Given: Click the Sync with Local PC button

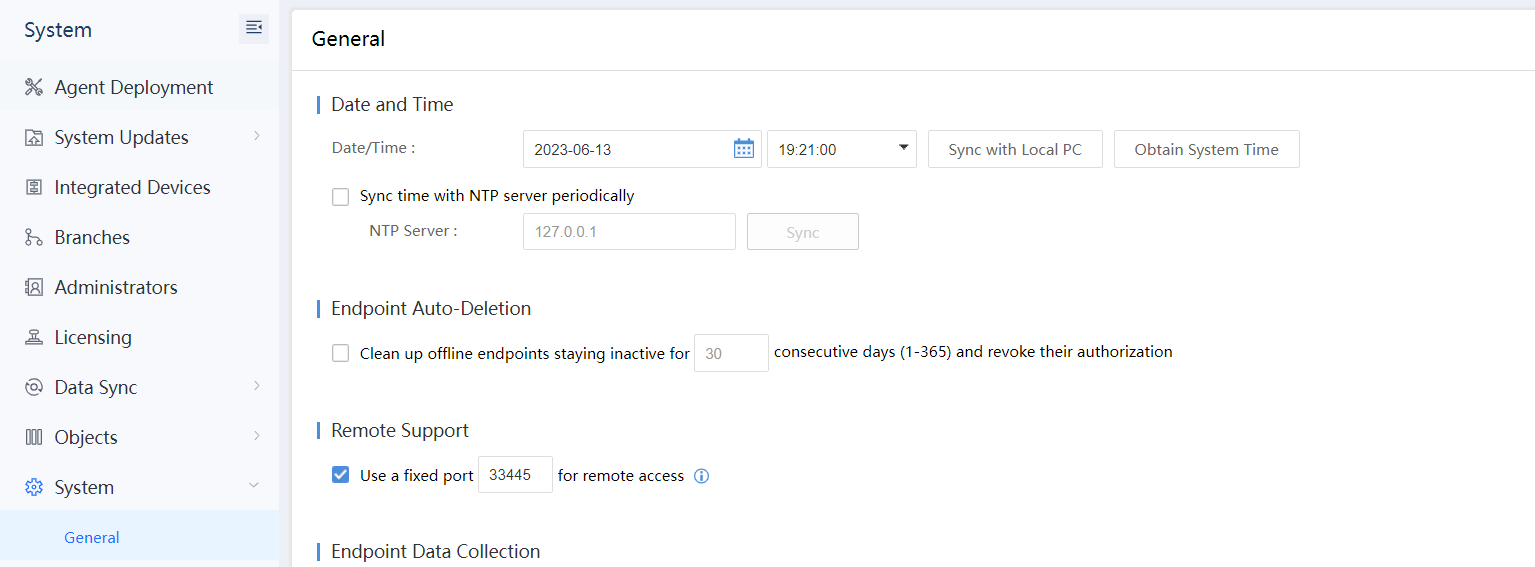Looking at the screenshot, I should tap(1015, 149).
